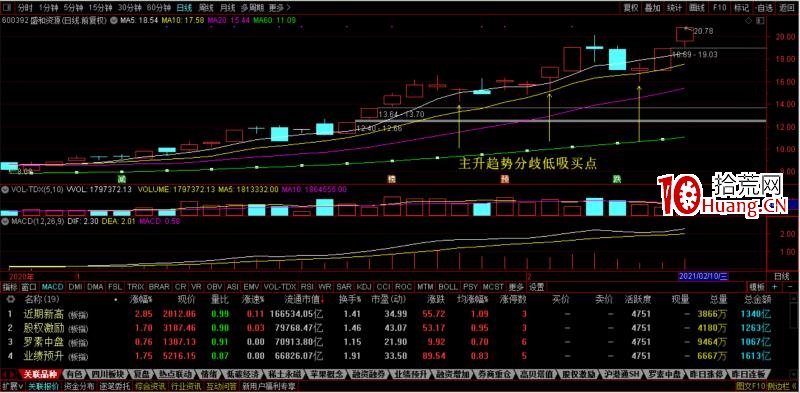Click the tab scroll arrows before 关联品种

9,374
